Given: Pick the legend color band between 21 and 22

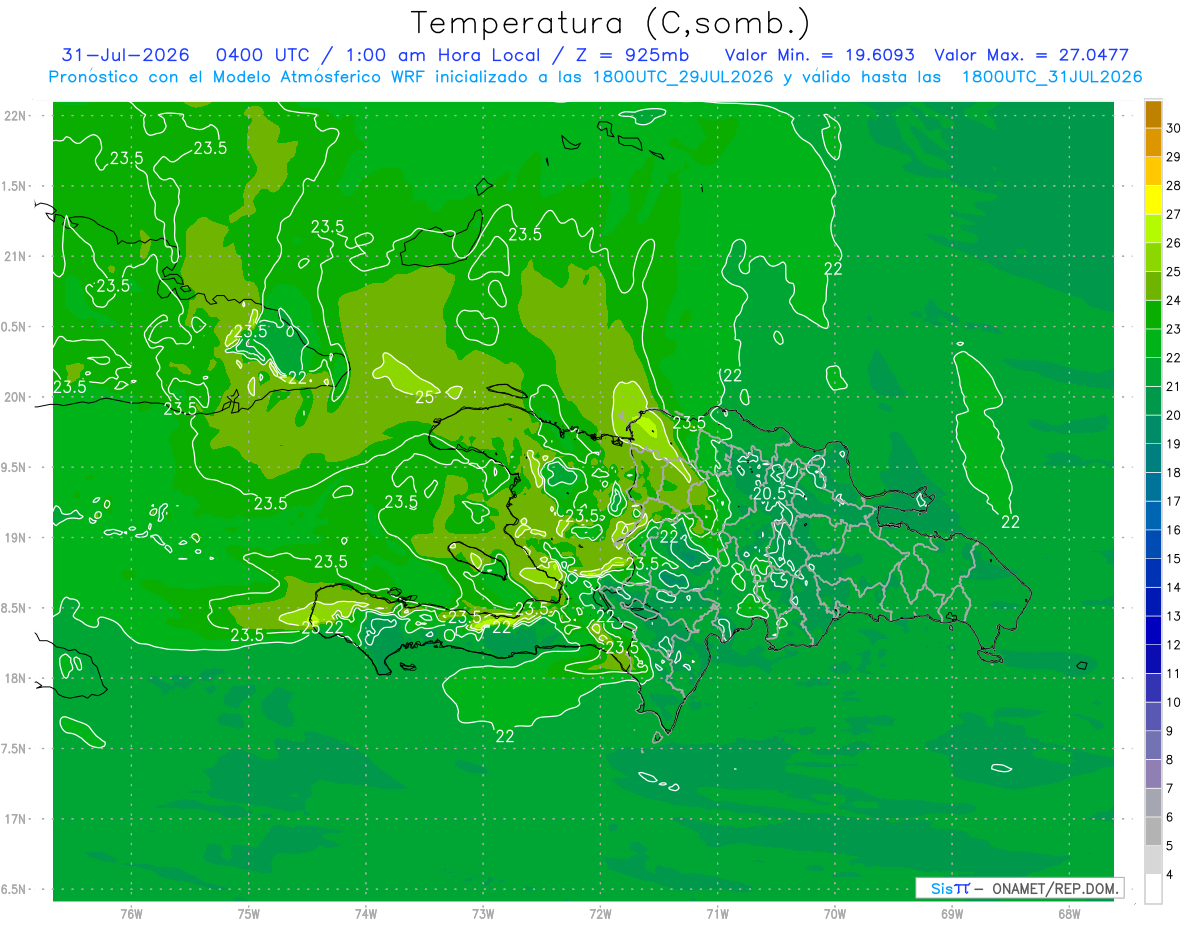Looking at the screenshot, I should (x=1153, y=372).
